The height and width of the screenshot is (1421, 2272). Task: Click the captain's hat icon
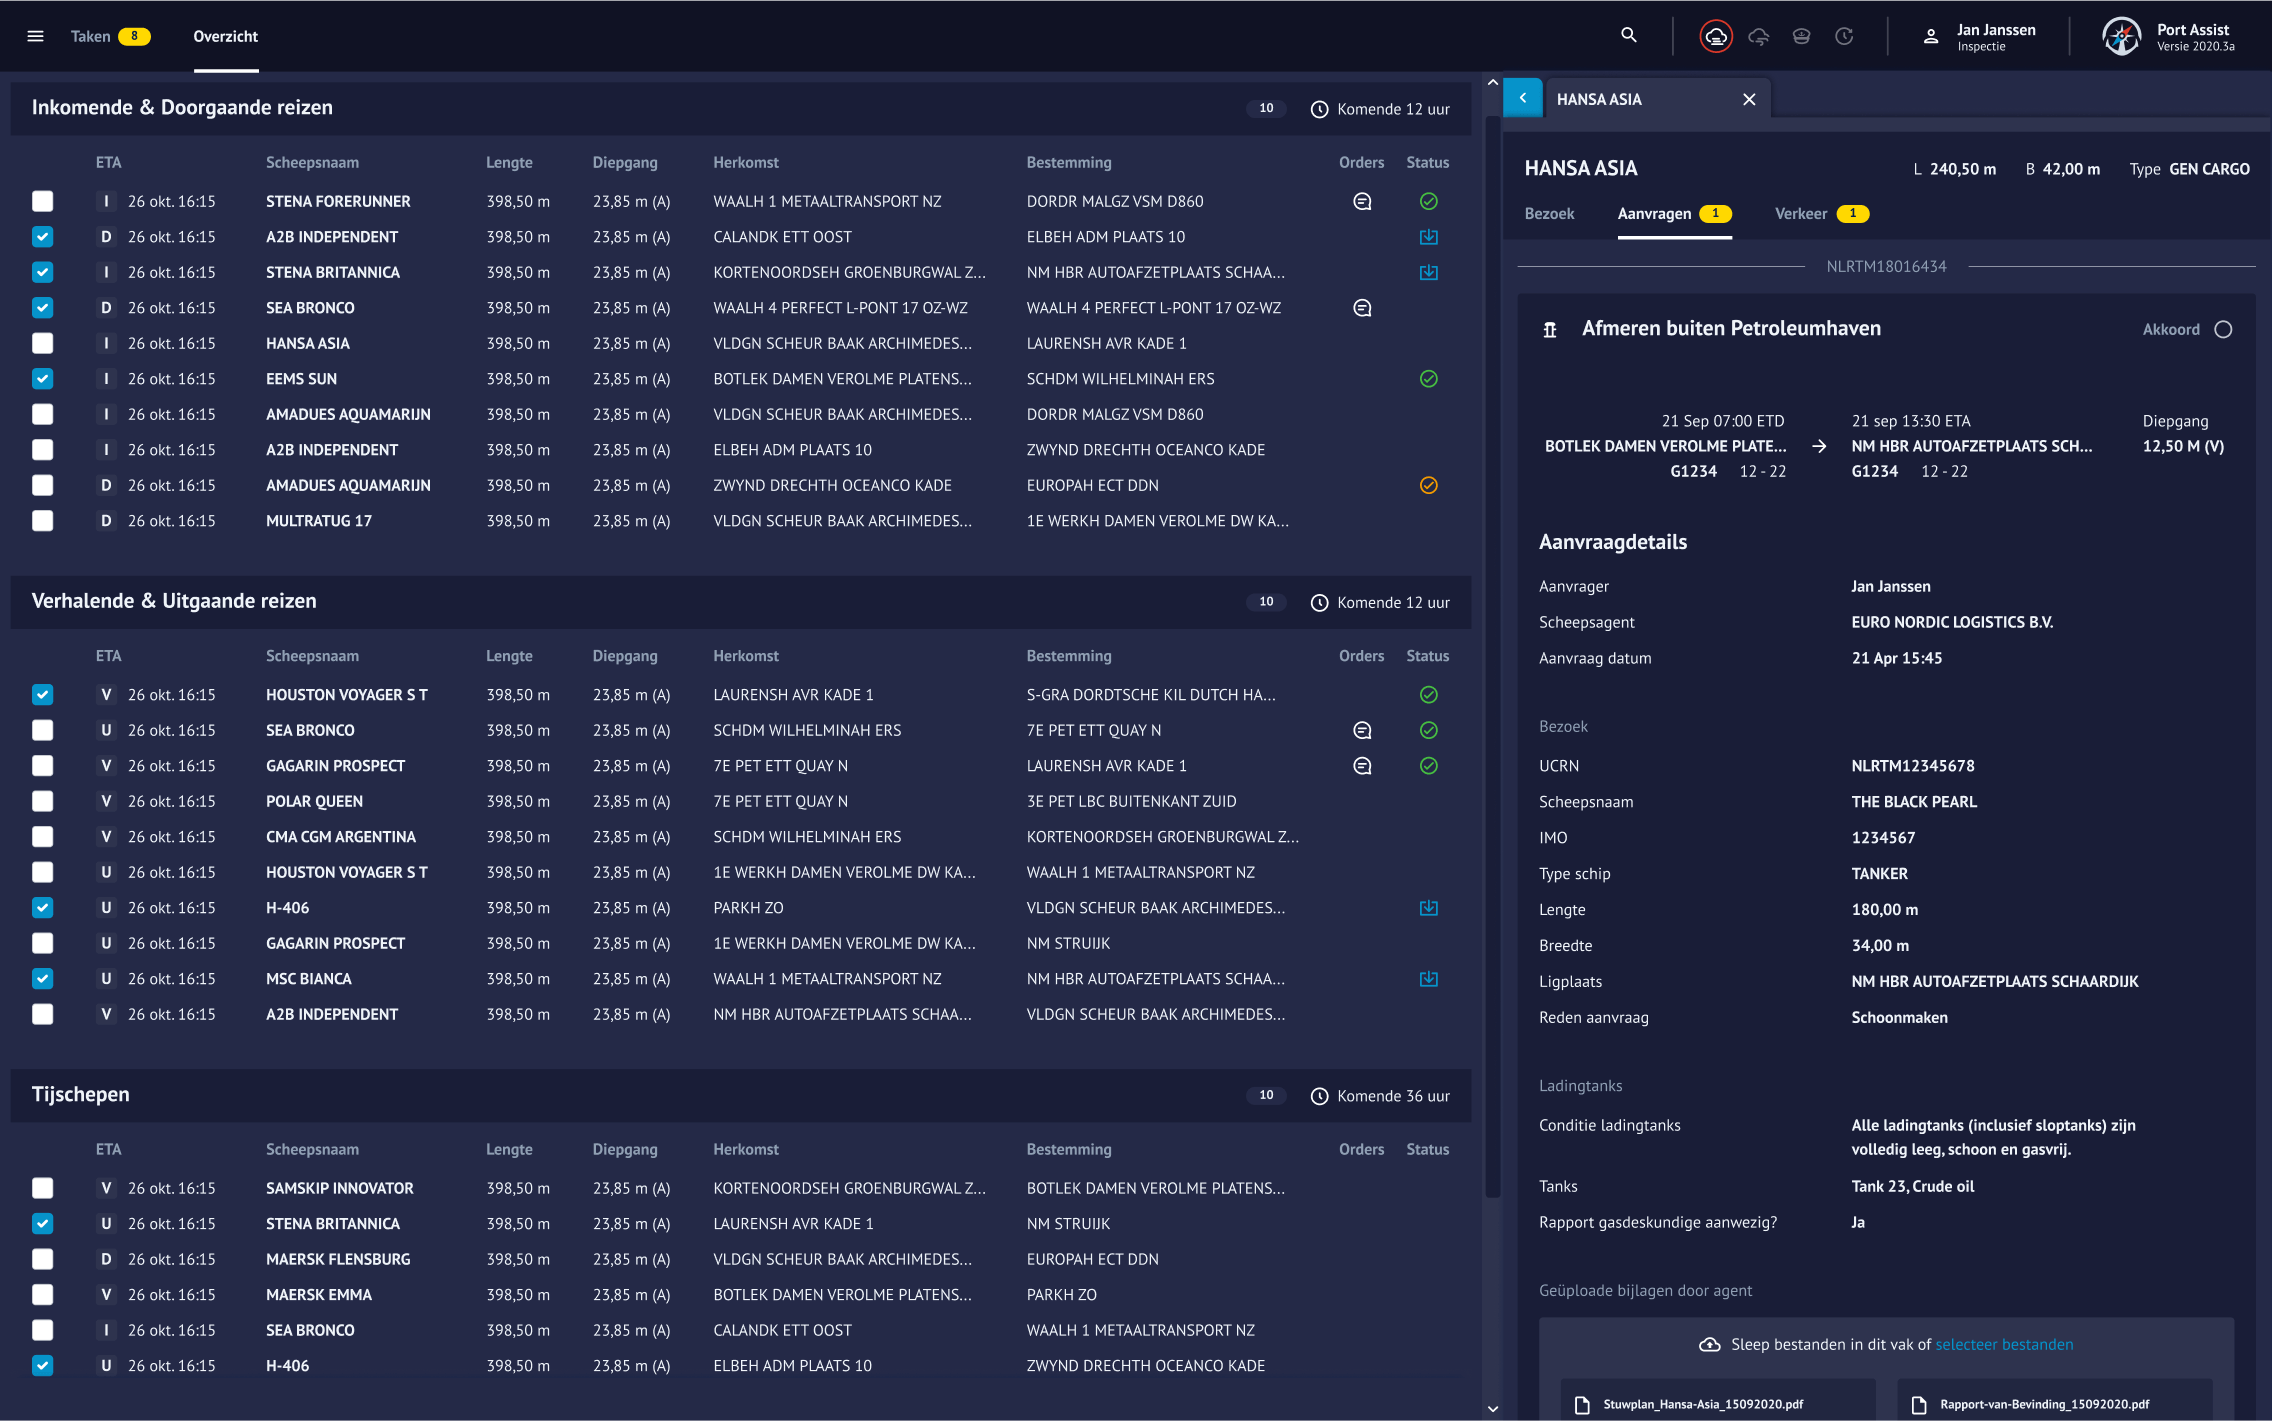(1801, 37)
